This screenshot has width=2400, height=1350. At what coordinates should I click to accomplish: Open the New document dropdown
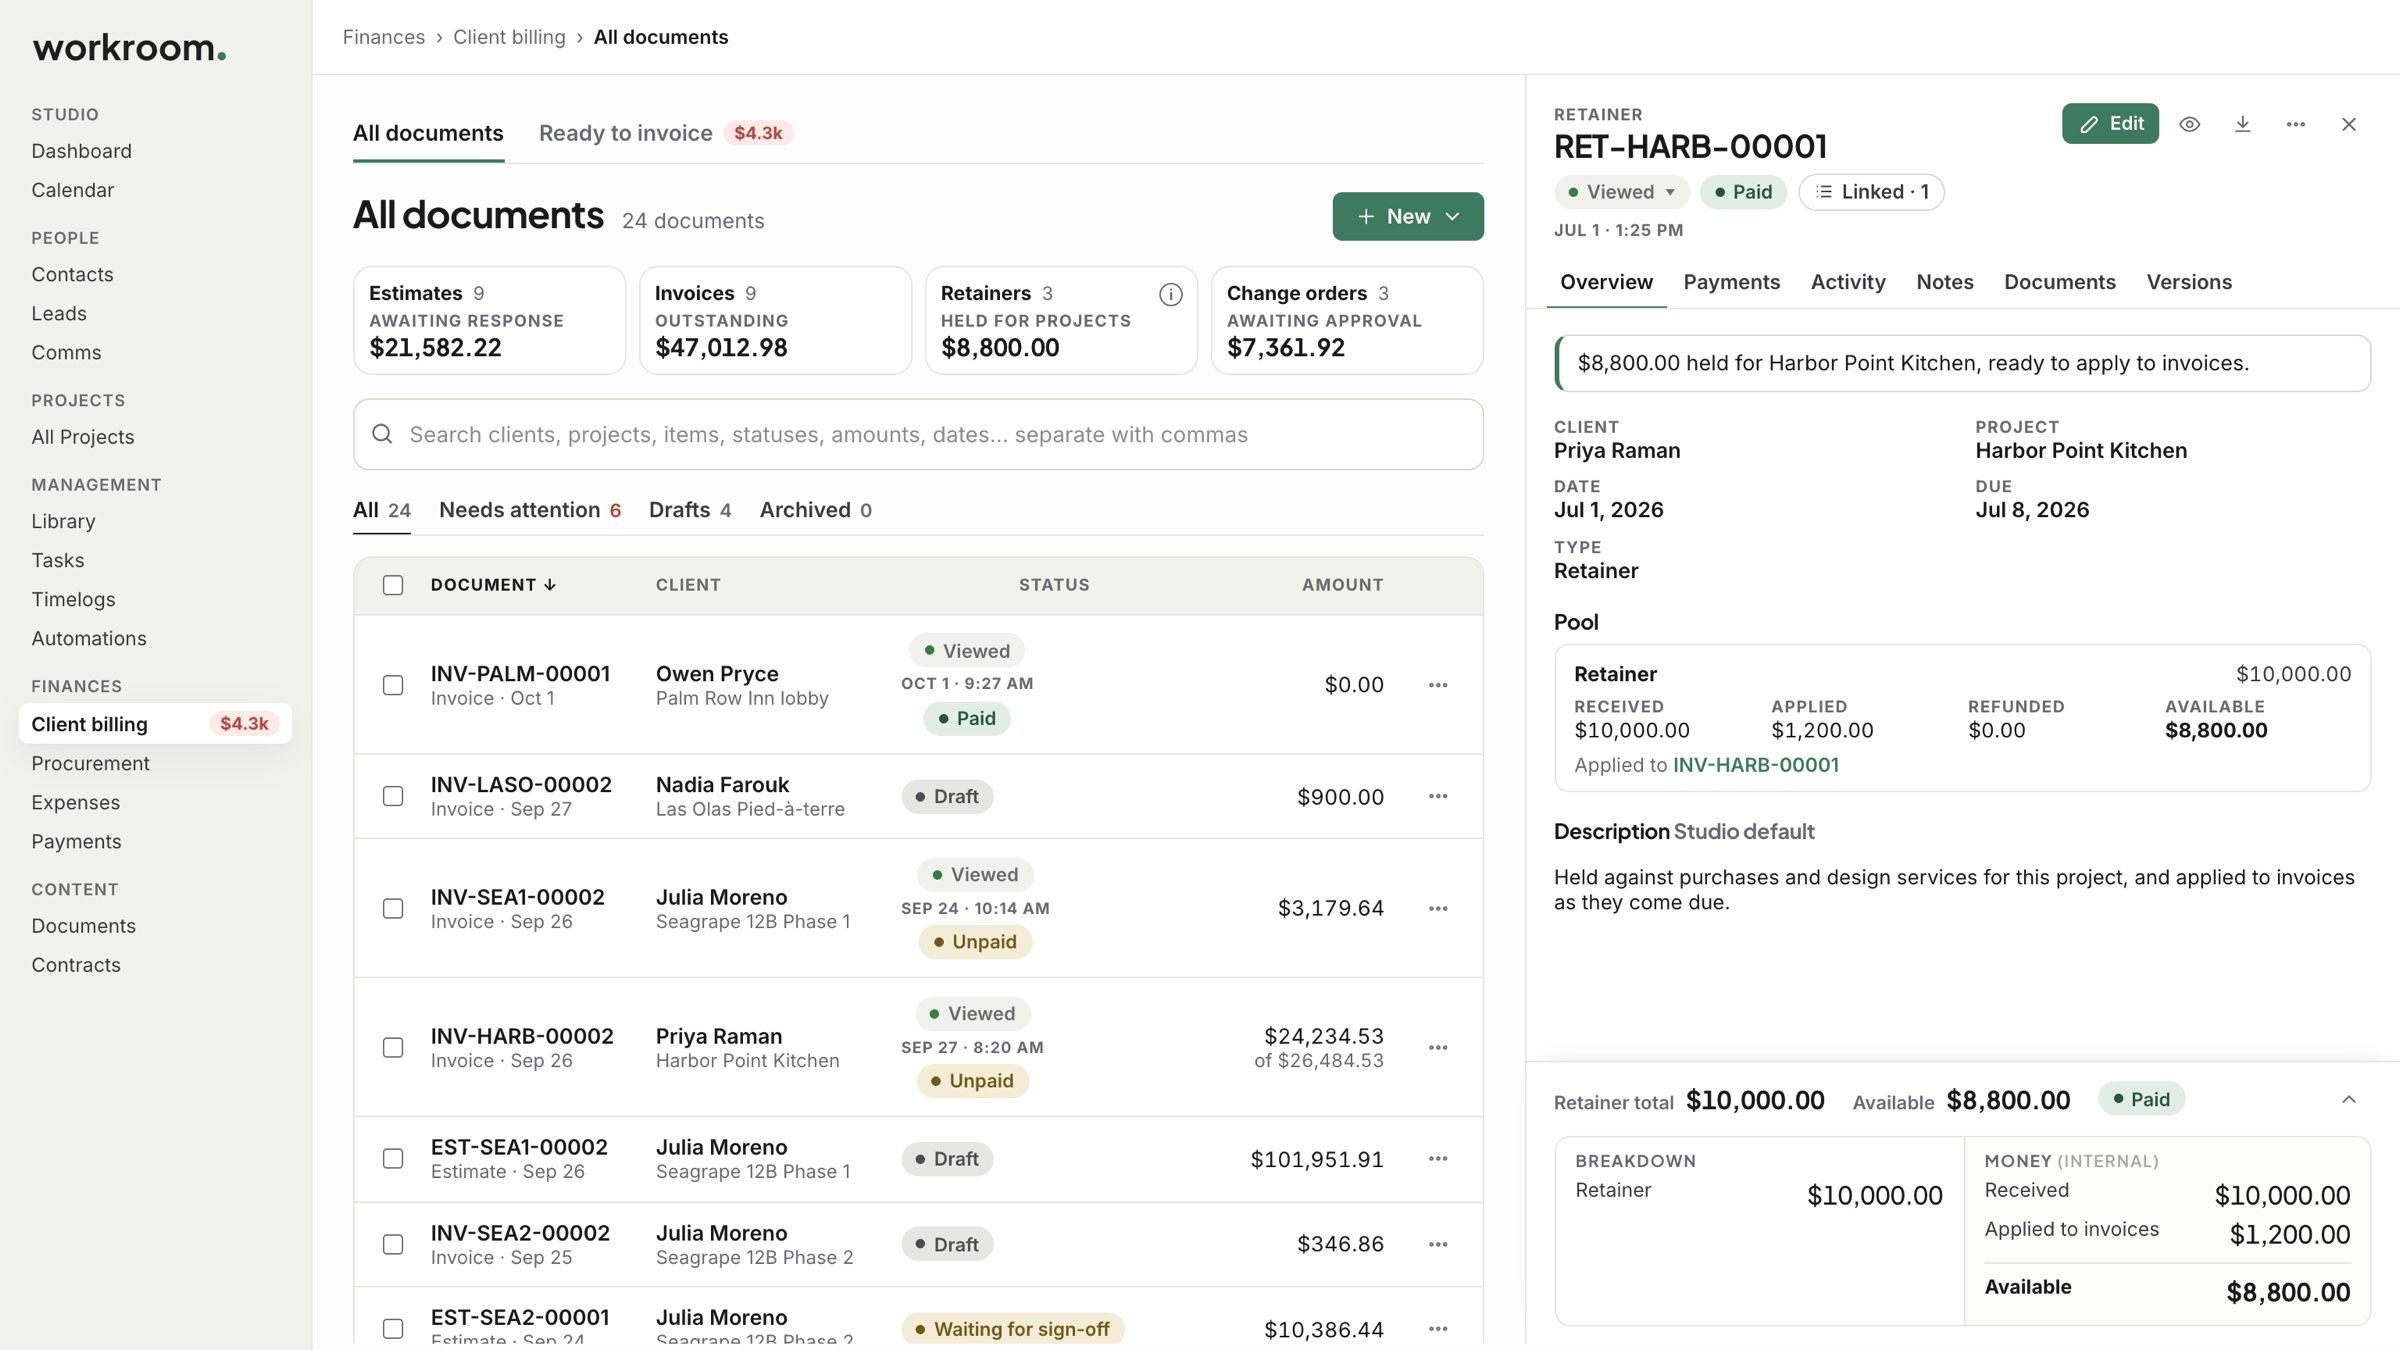(x=1407, y=216)
